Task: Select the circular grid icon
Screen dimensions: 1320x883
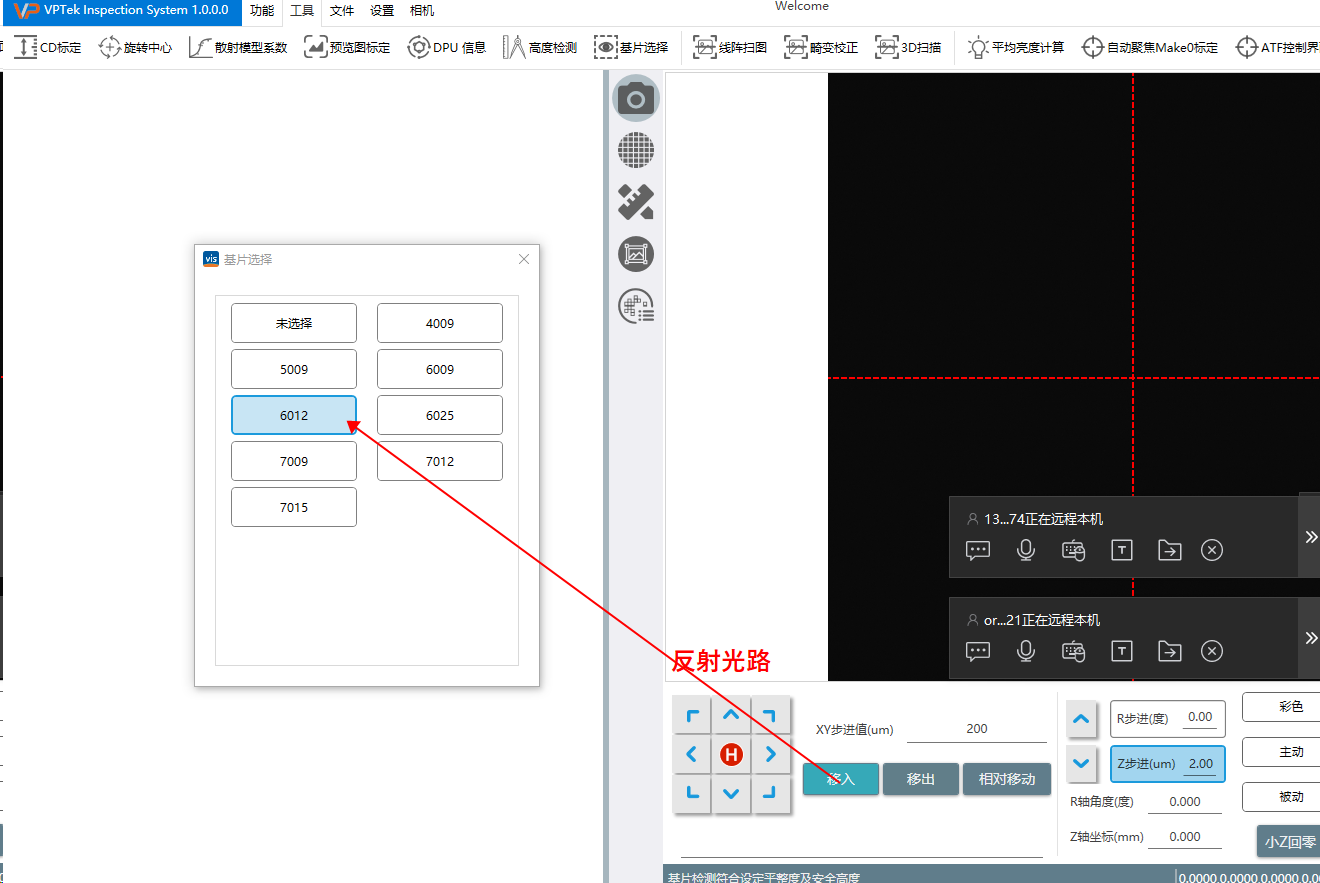Action: click(x=636, y=150)
